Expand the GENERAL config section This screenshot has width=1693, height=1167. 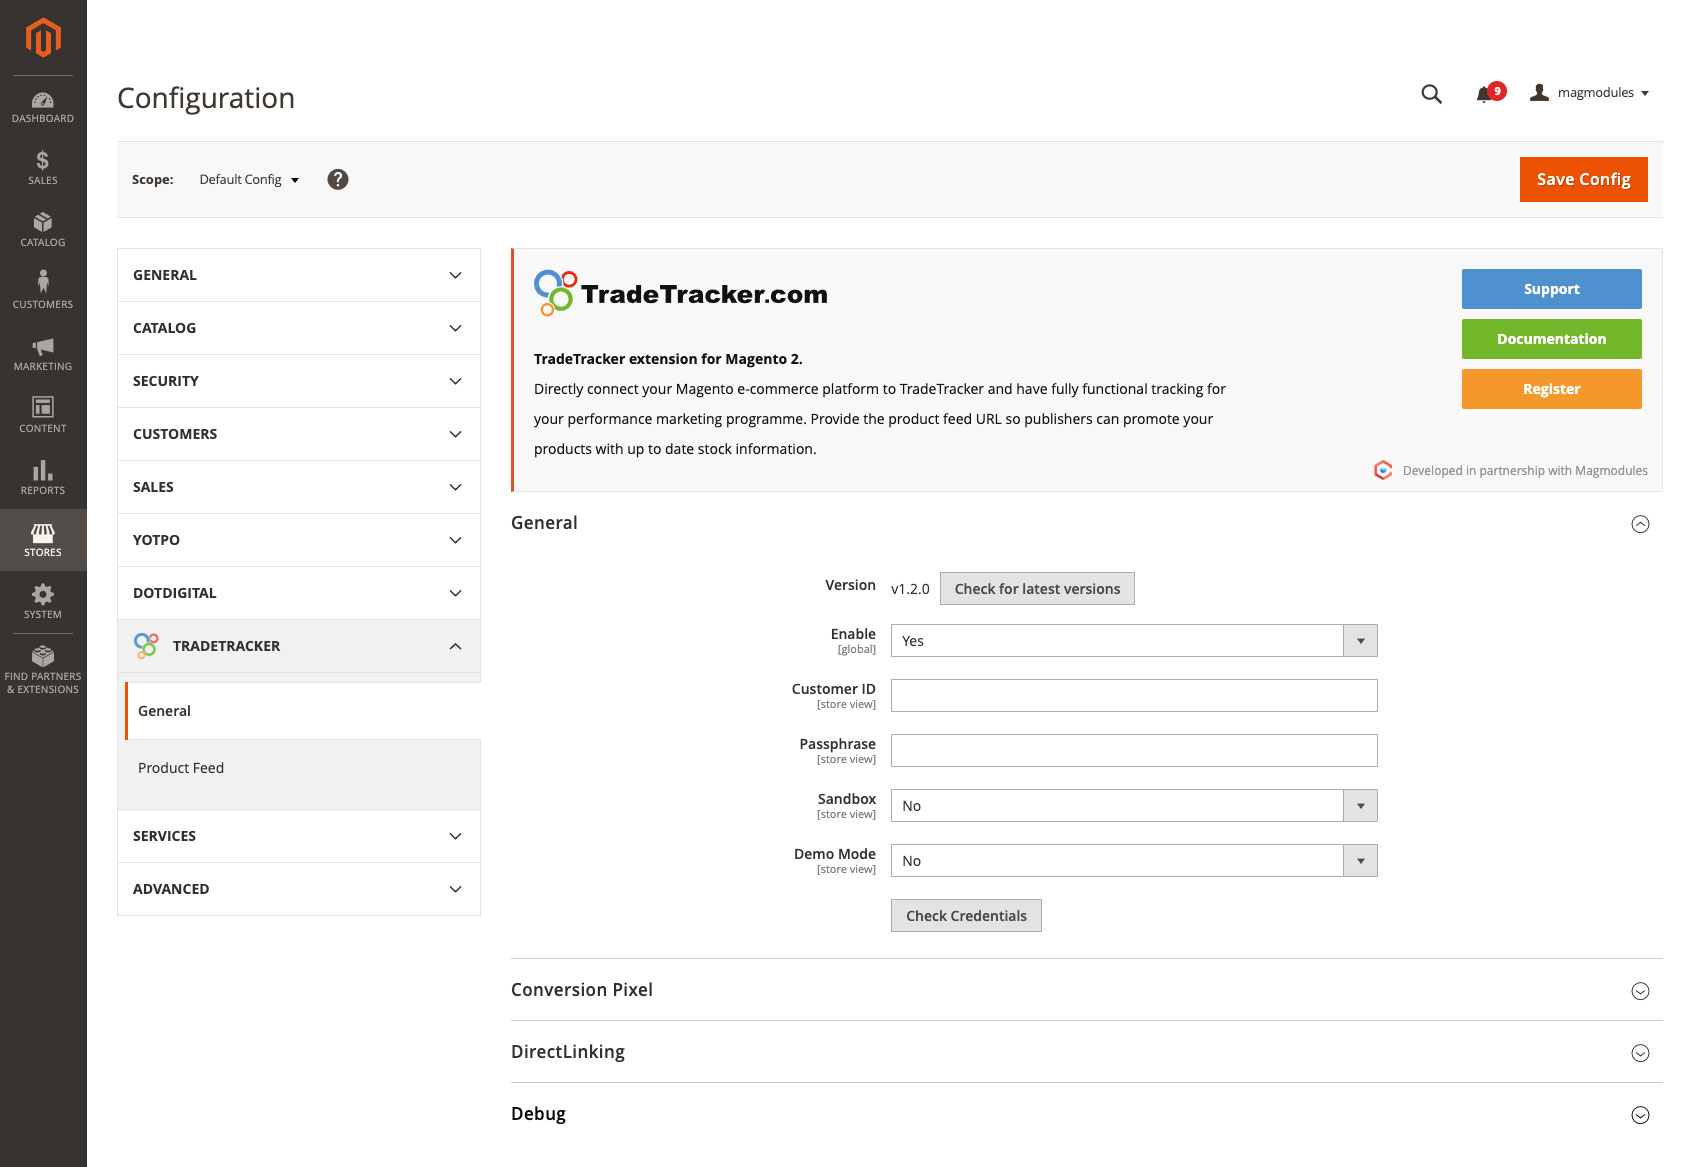click(299, 275)
